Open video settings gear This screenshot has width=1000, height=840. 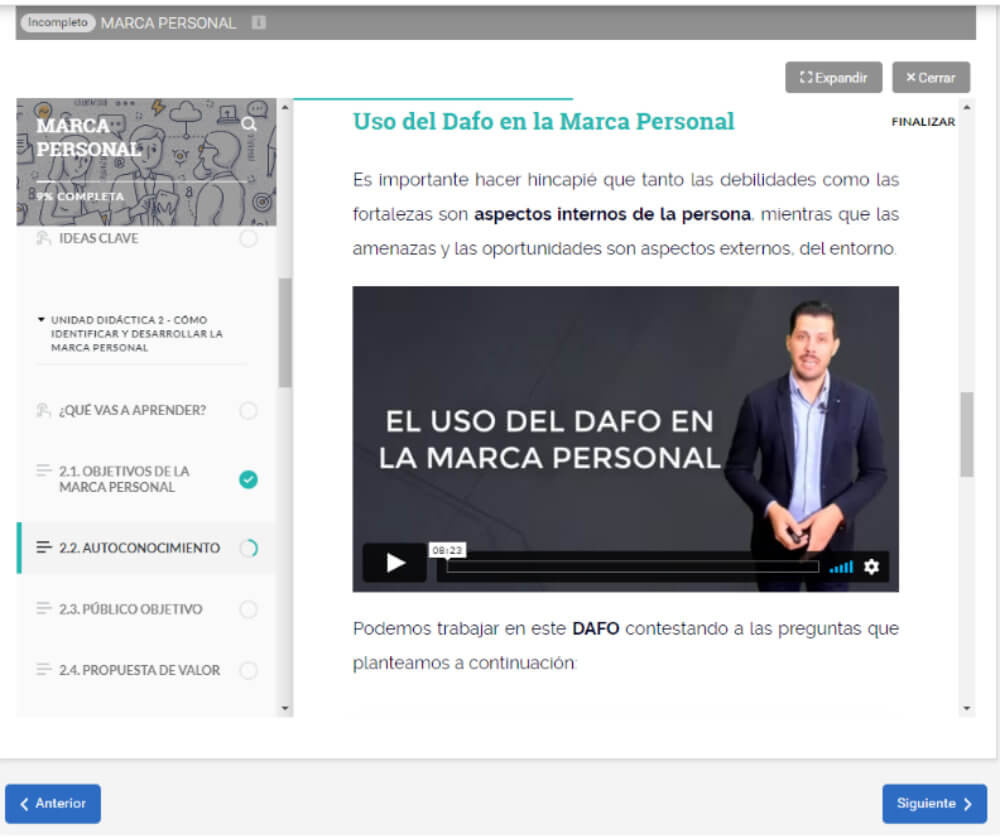[x=871, y=567]
